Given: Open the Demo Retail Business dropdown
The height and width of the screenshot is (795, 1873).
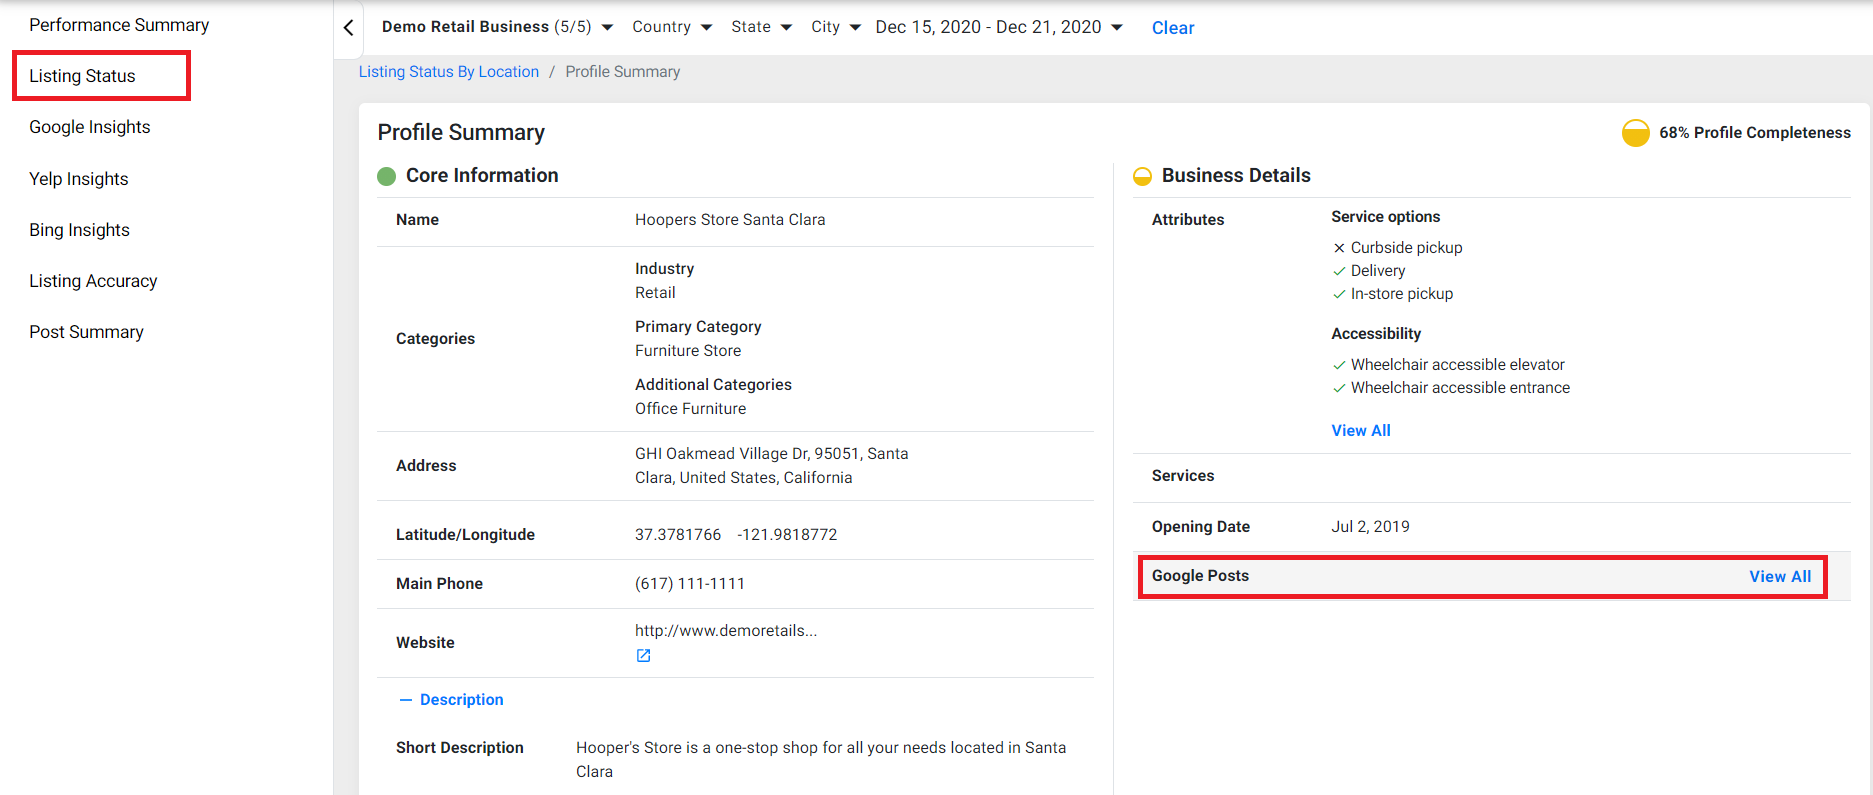Looking at the screenshot, I should (x=497, y=27).
